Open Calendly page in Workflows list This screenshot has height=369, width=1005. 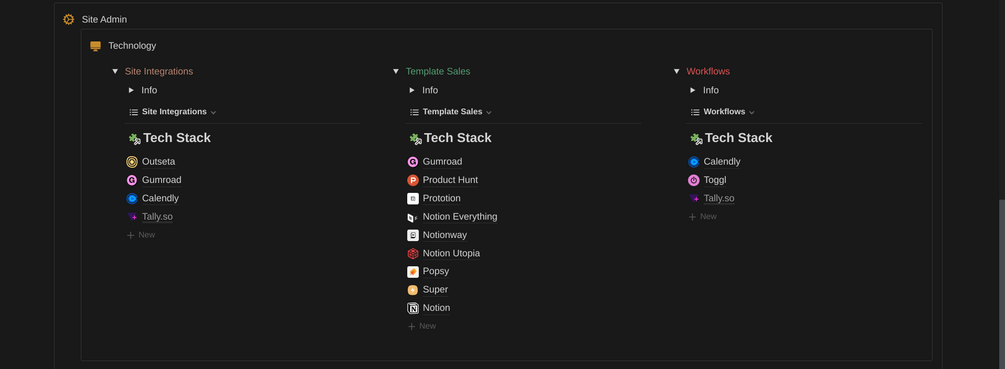point(722,162)
